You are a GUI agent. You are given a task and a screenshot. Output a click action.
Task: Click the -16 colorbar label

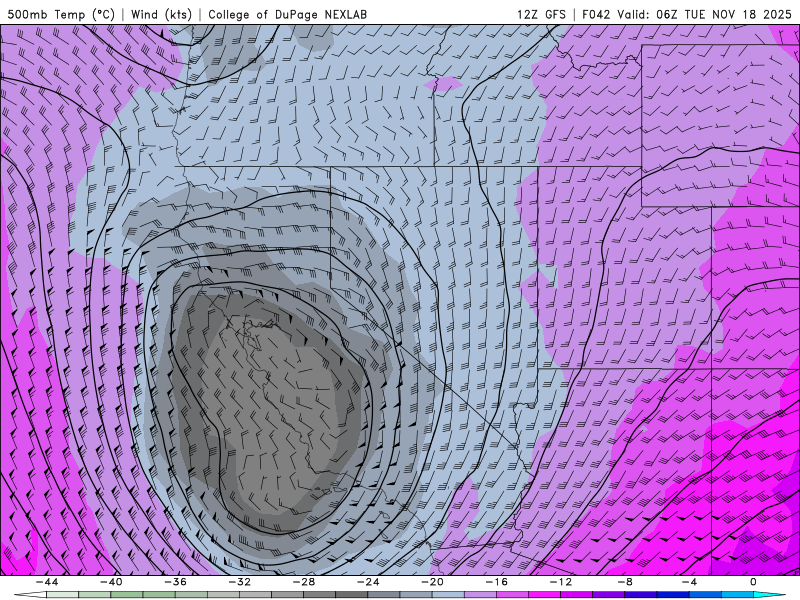(496, 582)
